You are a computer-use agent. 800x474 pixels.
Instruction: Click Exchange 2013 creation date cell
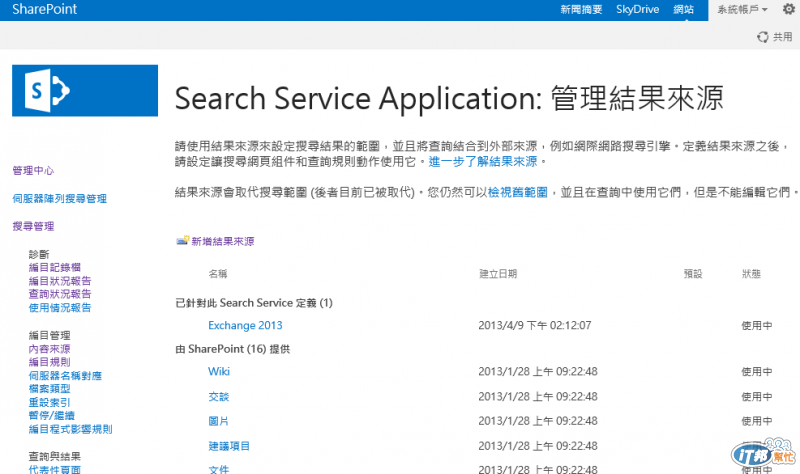535,326
